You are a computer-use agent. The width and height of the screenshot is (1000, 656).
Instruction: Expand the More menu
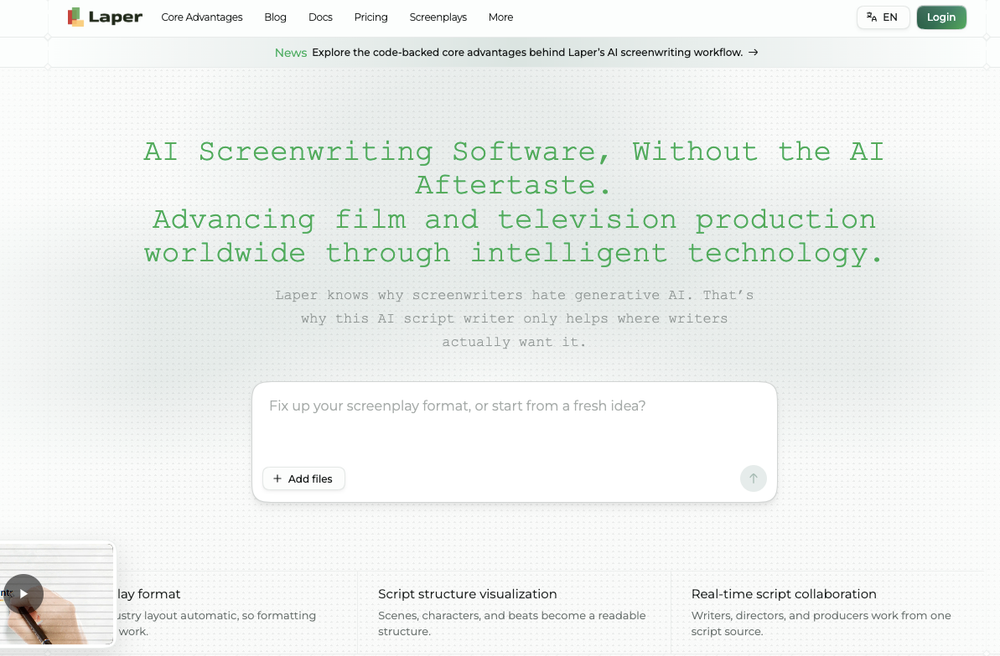pos(501,17)
